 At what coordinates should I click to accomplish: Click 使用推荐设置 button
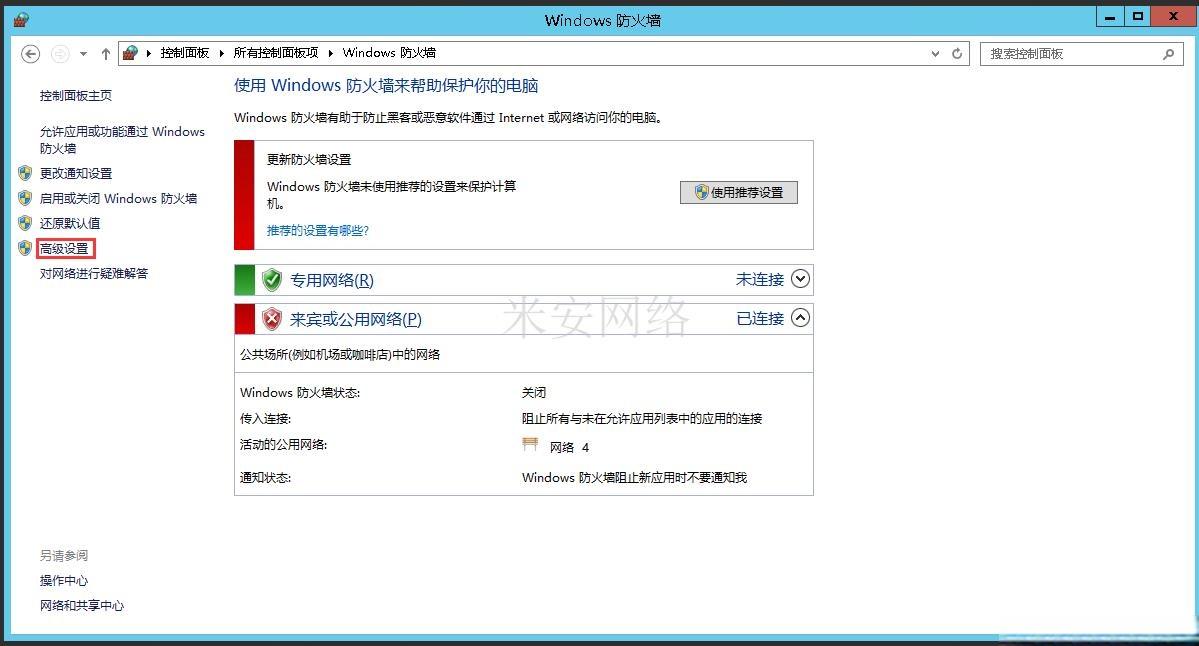[x=739, y=193]
